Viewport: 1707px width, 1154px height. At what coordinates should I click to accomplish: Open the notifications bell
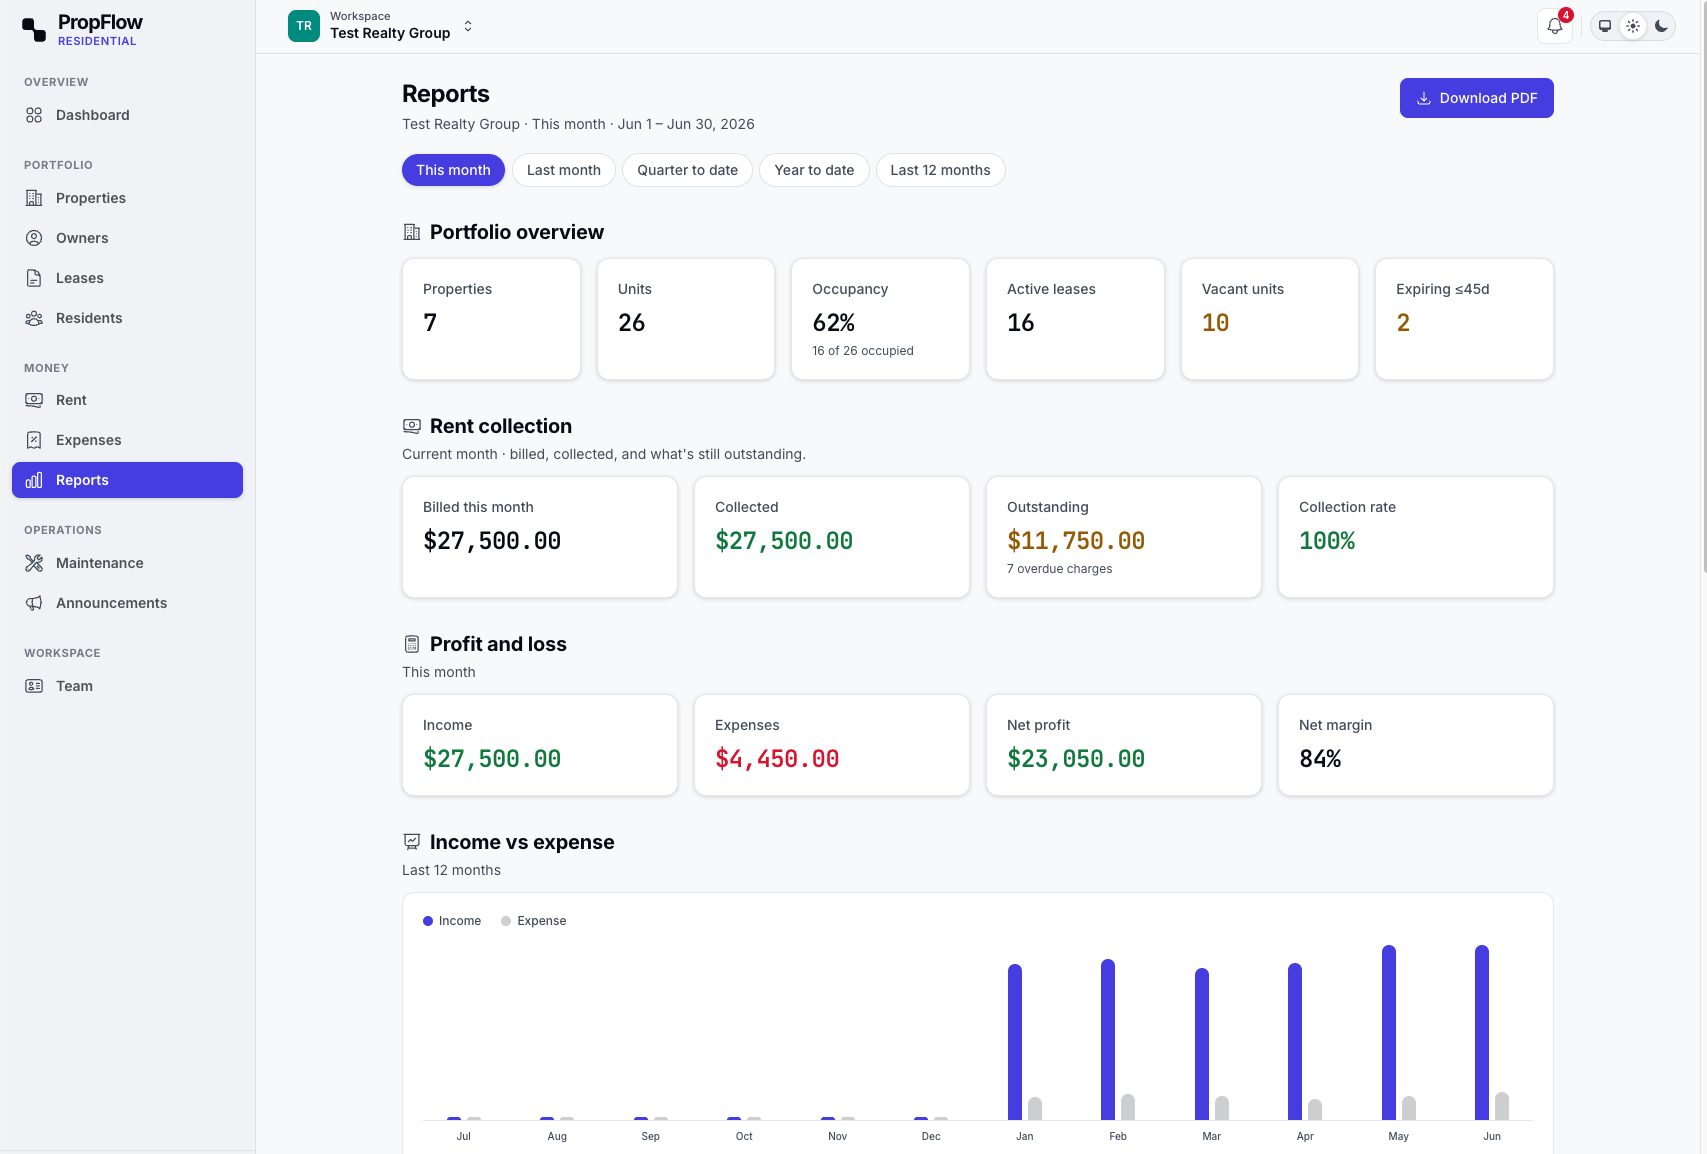(x=1555, y=26)
